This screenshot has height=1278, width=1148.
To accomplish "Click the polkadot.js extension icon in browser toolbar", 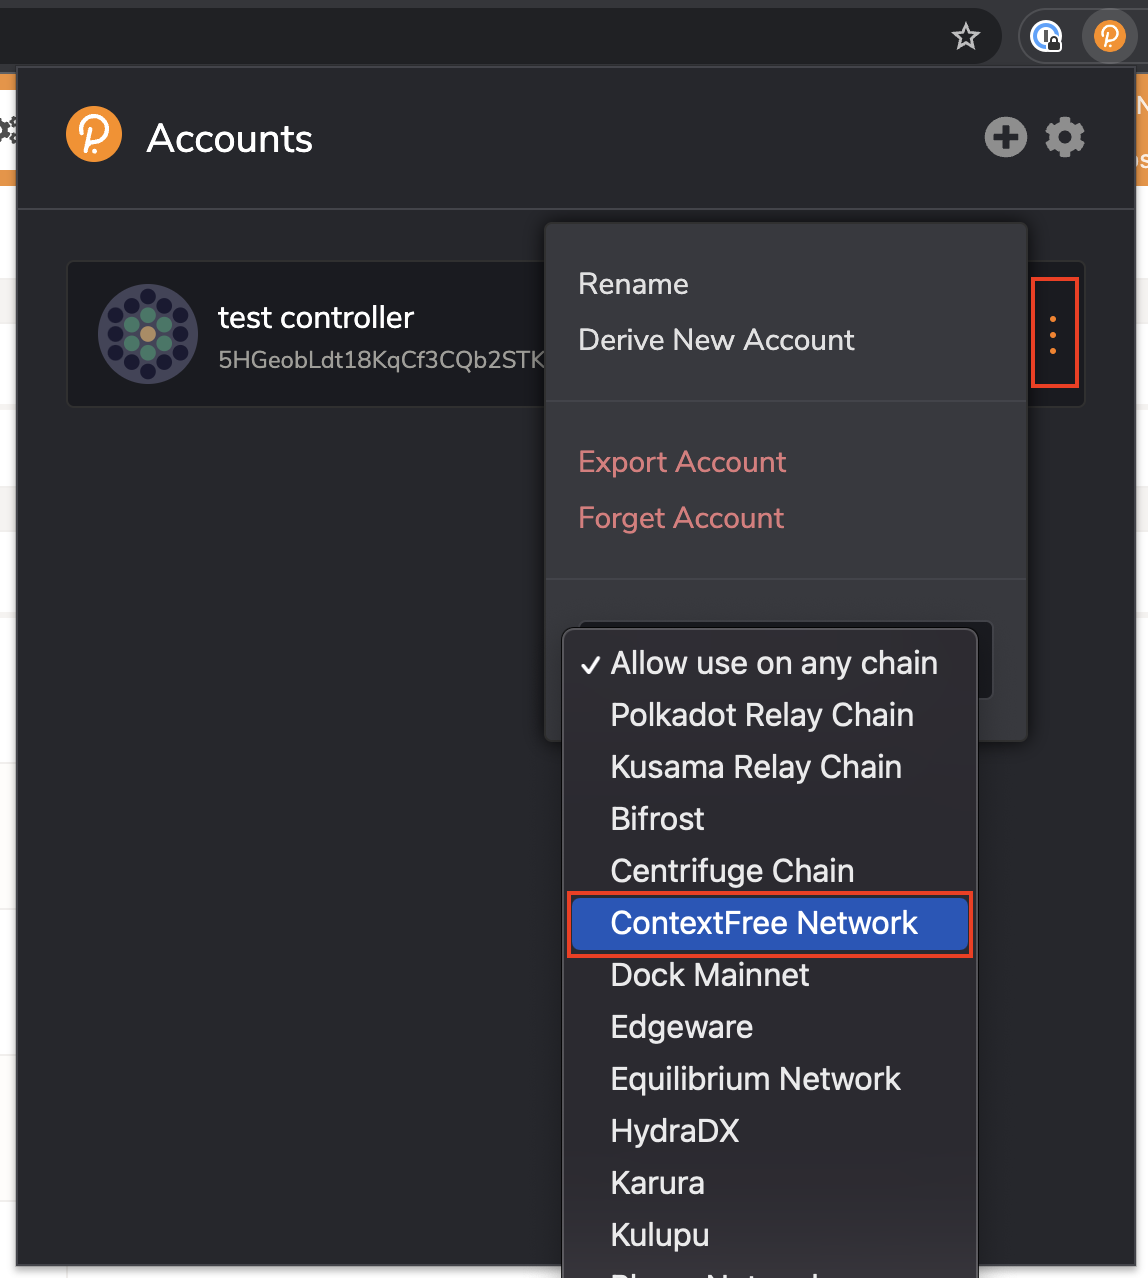I will coord(1109,37).
